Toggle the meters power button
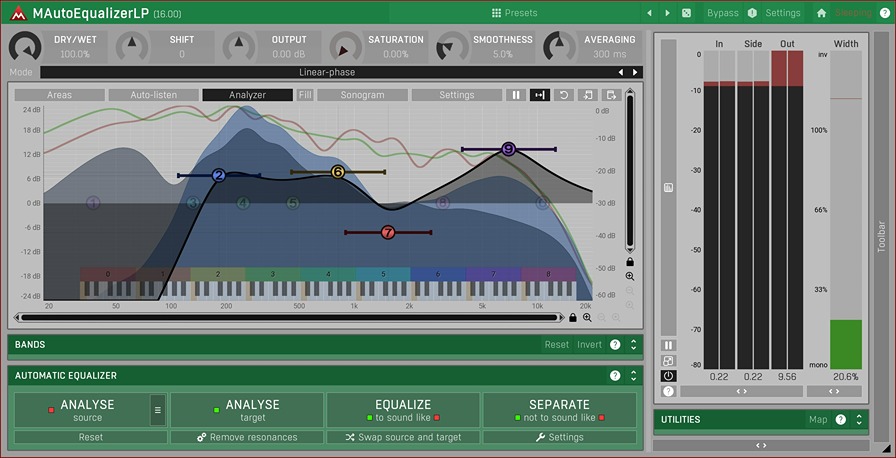896x458 pixels. pos(668,376)
